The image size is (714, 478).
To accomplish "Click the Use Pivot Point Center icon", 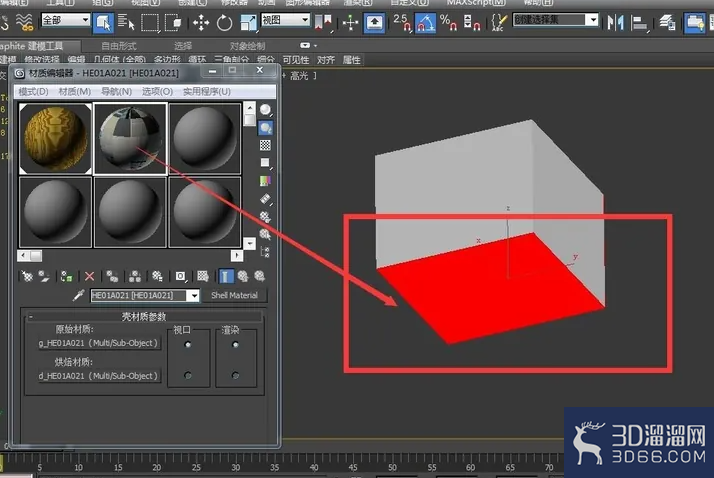I will [323, 22].
